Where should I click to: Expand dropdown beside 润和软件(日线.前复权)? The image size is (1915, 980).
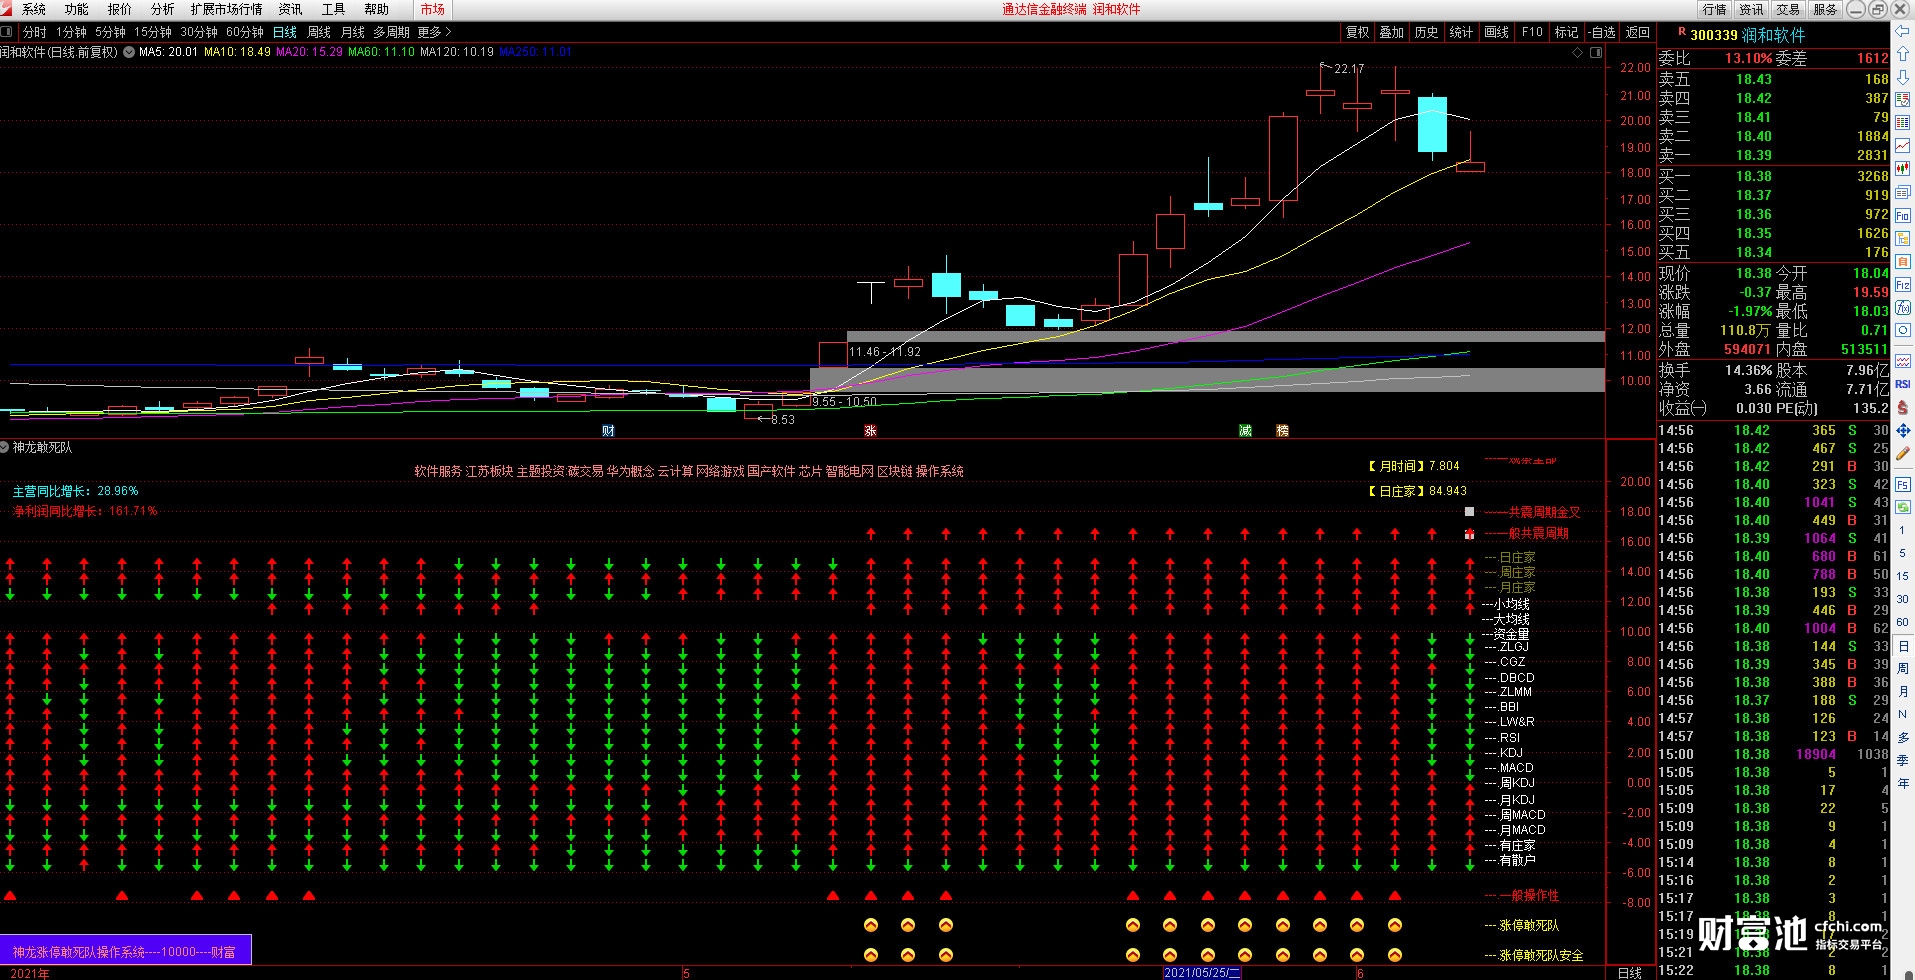click(128, 52)
